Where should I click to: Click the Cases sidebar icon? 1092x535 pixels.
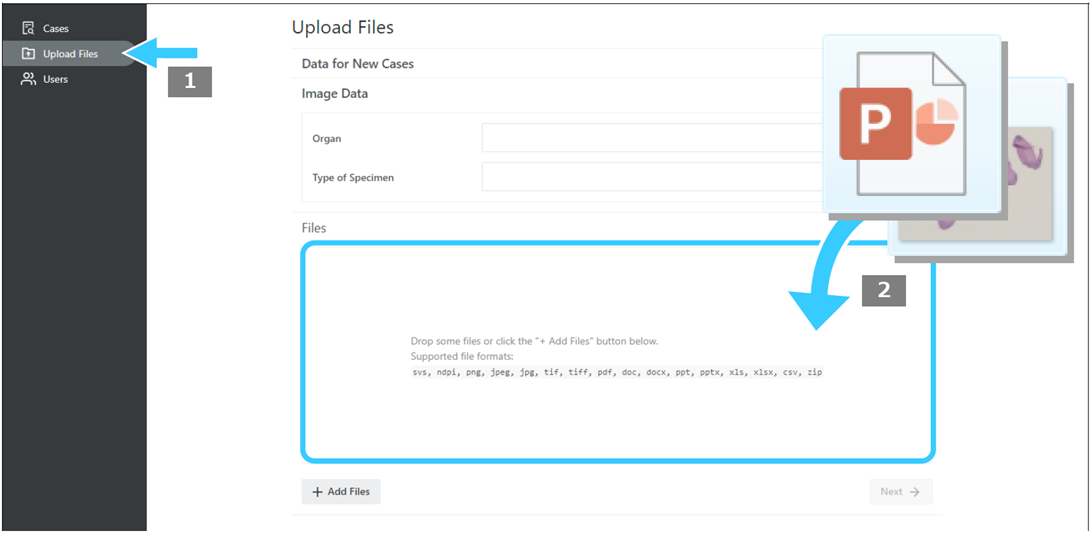click(x=28, y=29)
